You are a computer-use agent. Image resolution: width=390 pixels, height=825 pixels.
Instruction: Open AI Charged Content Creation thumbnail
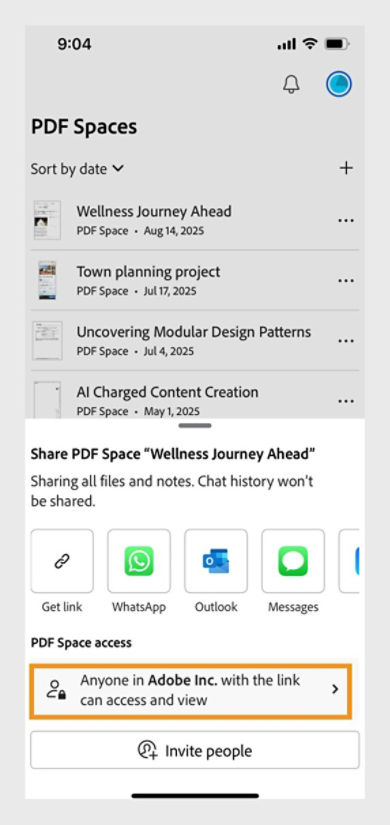point(47,400)
